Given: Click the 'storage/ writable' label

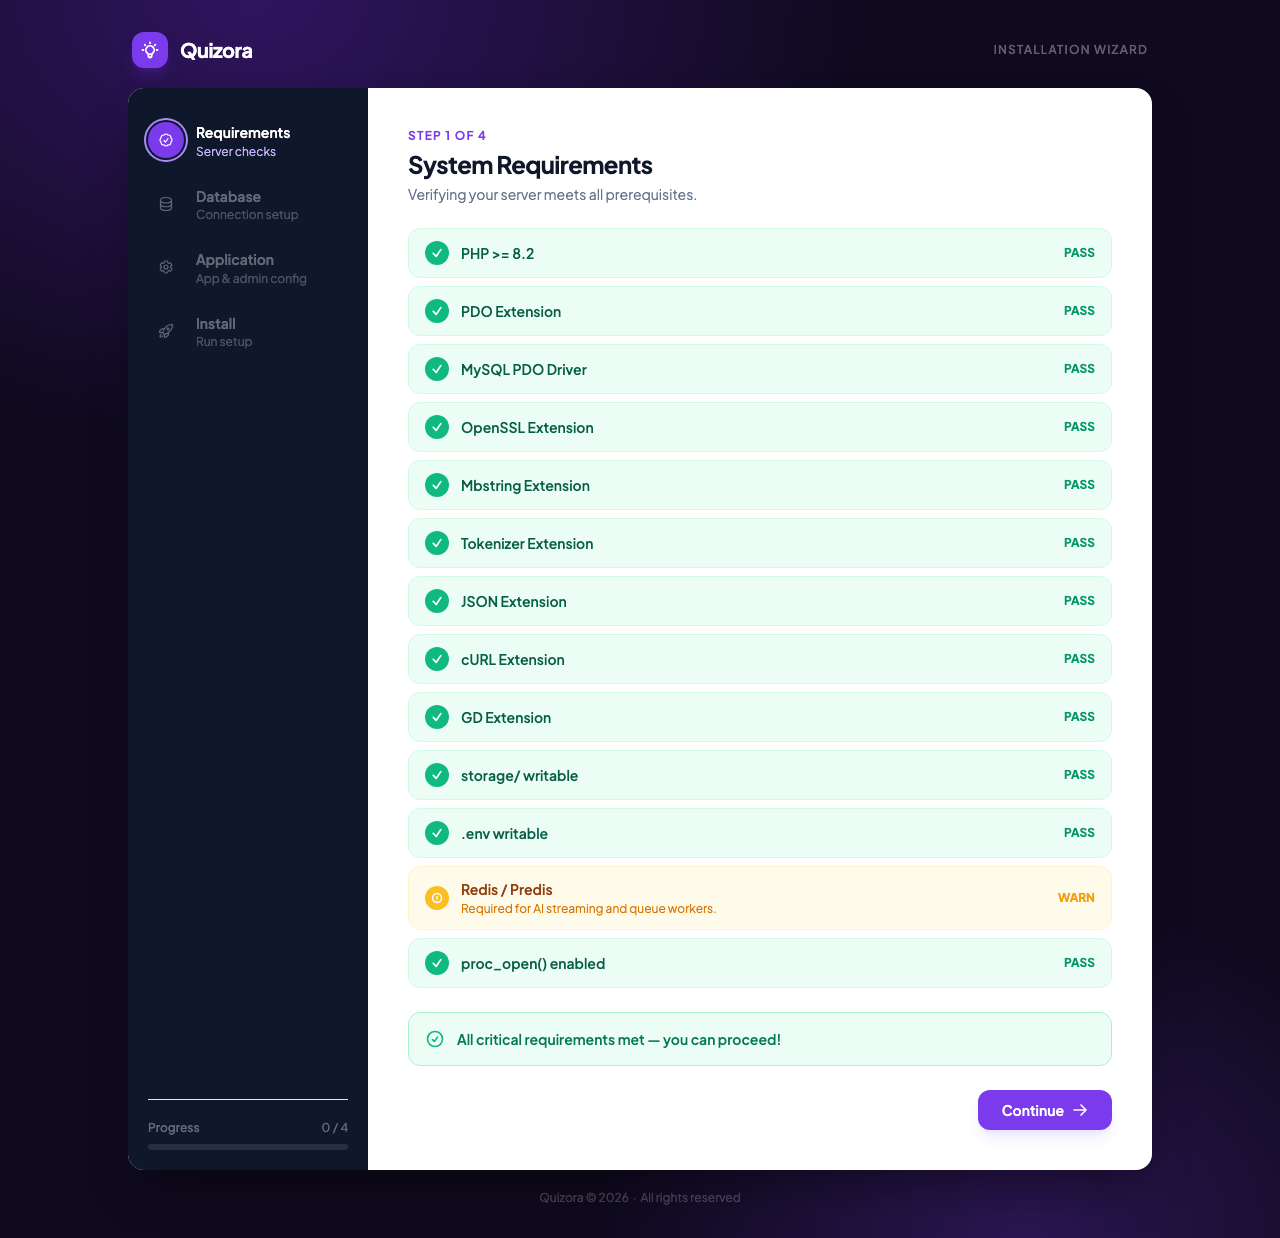Looking at the screenshot, I should point(519,776).
